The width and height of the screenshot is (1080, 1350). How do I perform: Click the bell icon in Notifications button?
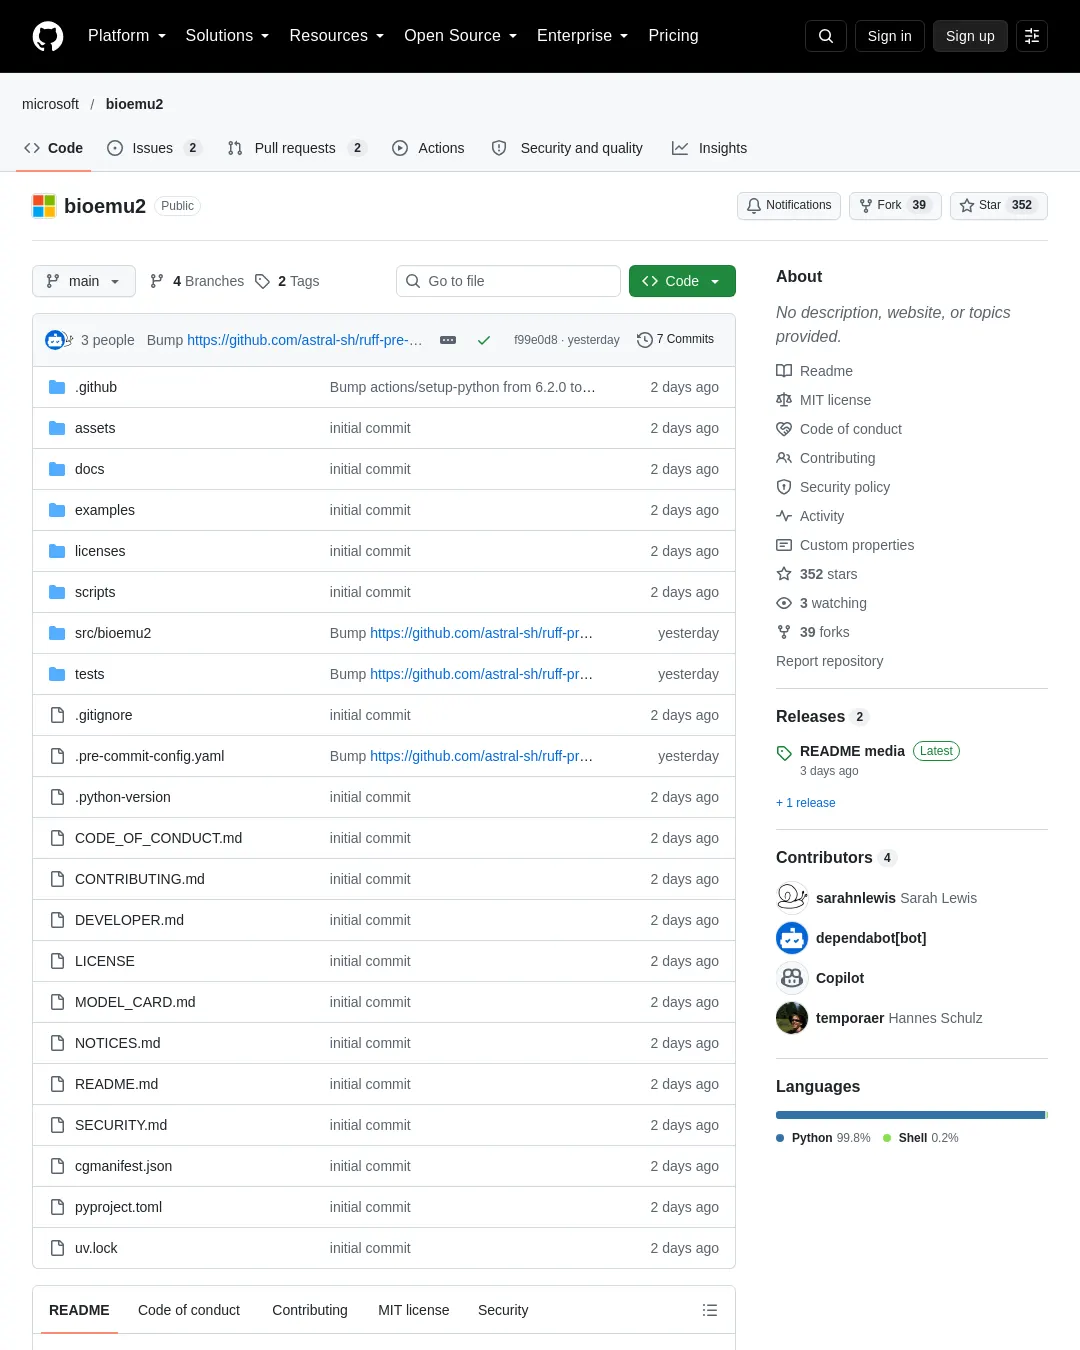click(x=754, y=205)
